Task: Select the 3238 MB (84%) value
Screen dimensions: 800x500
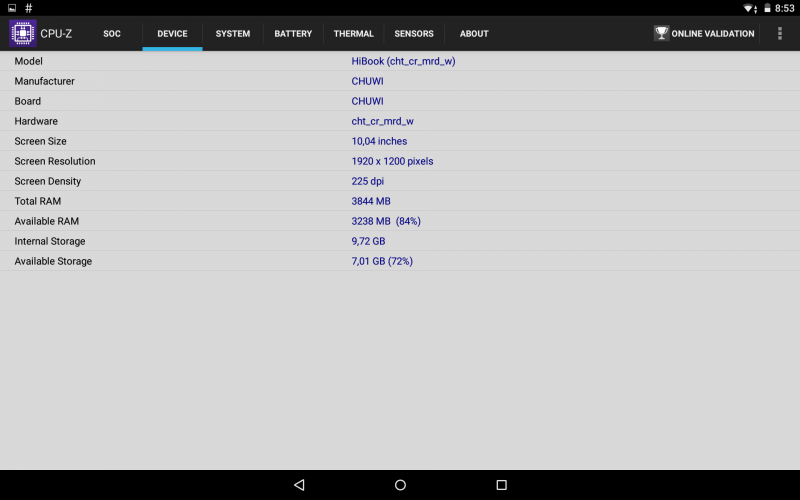Action: click(x=386, y=221)
